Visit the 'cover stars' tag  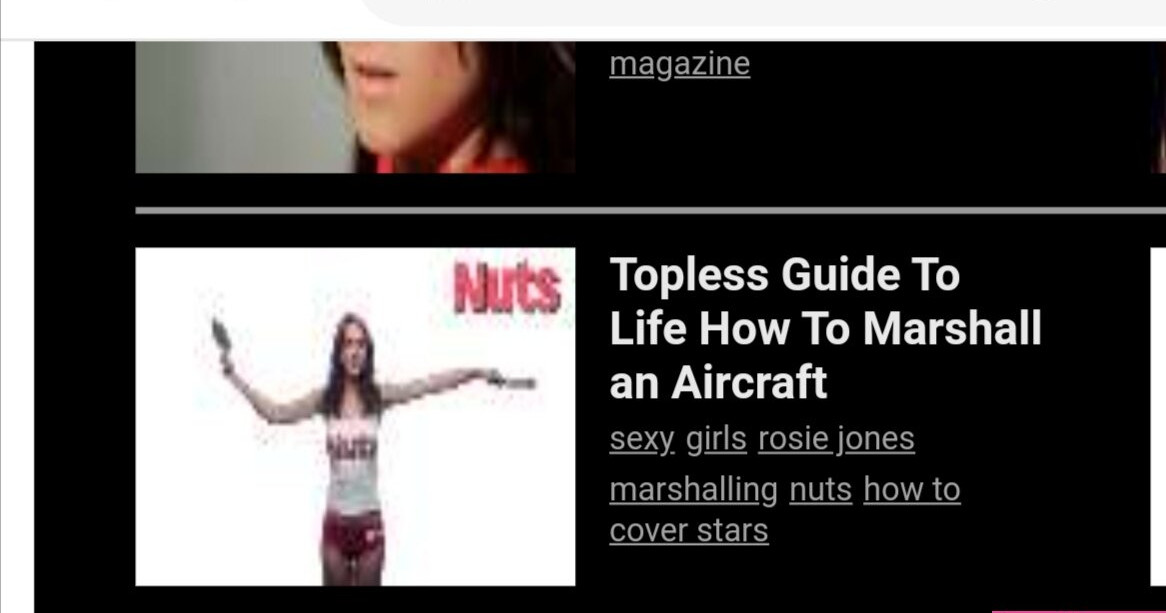689,531
